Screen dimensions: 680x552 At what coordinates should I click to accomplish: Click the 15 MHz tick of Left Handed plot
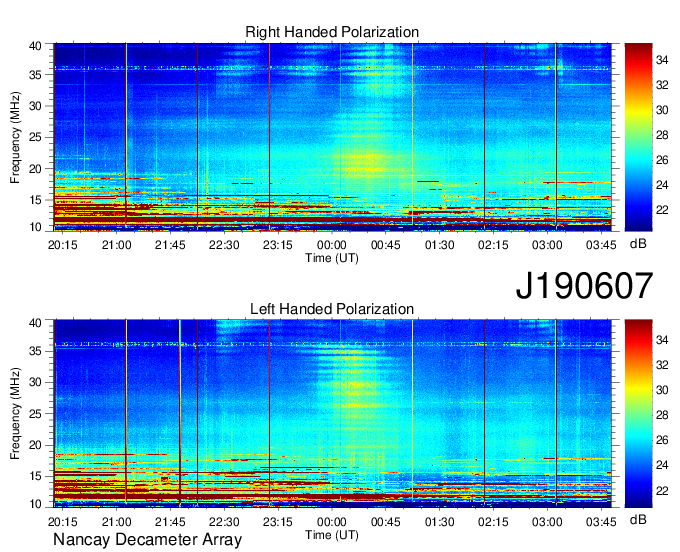[x=36, y=476]
